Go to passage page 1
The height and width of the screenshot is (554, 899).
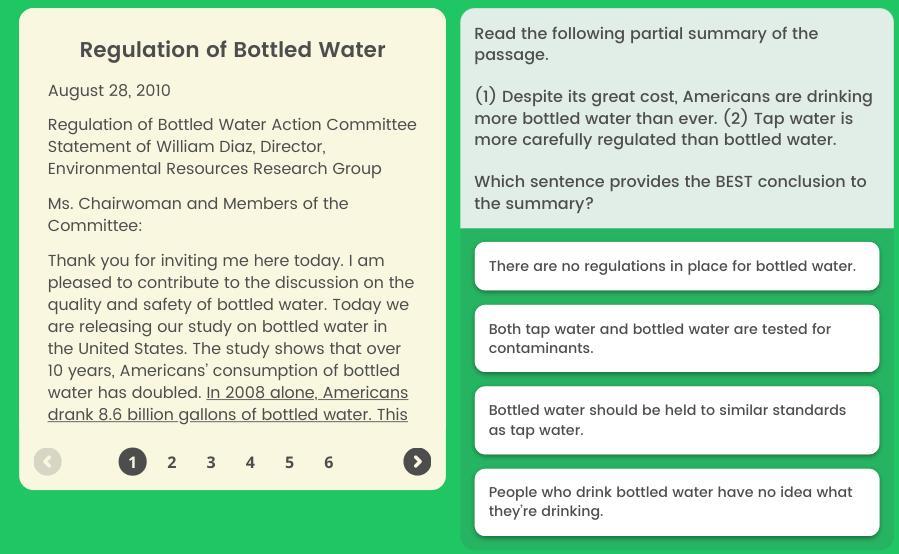(x=132, y=461)
